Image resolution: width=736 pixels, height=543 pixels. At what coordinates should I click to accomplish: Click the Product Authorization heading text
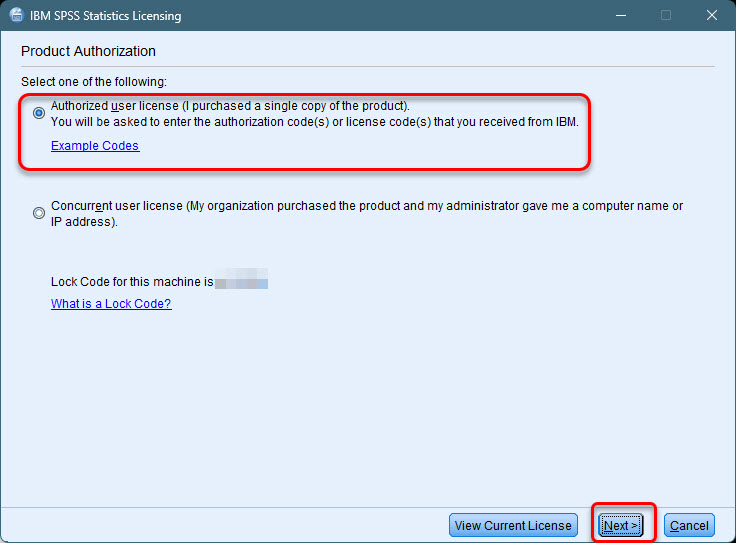pyautogui.click(x=88, y=51)
